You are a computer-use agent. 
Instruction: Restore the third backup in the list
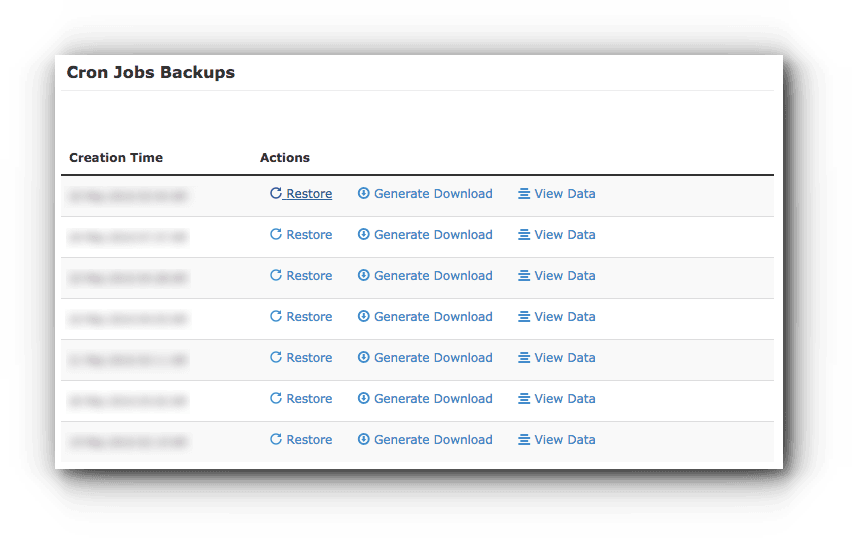point(301,276)
